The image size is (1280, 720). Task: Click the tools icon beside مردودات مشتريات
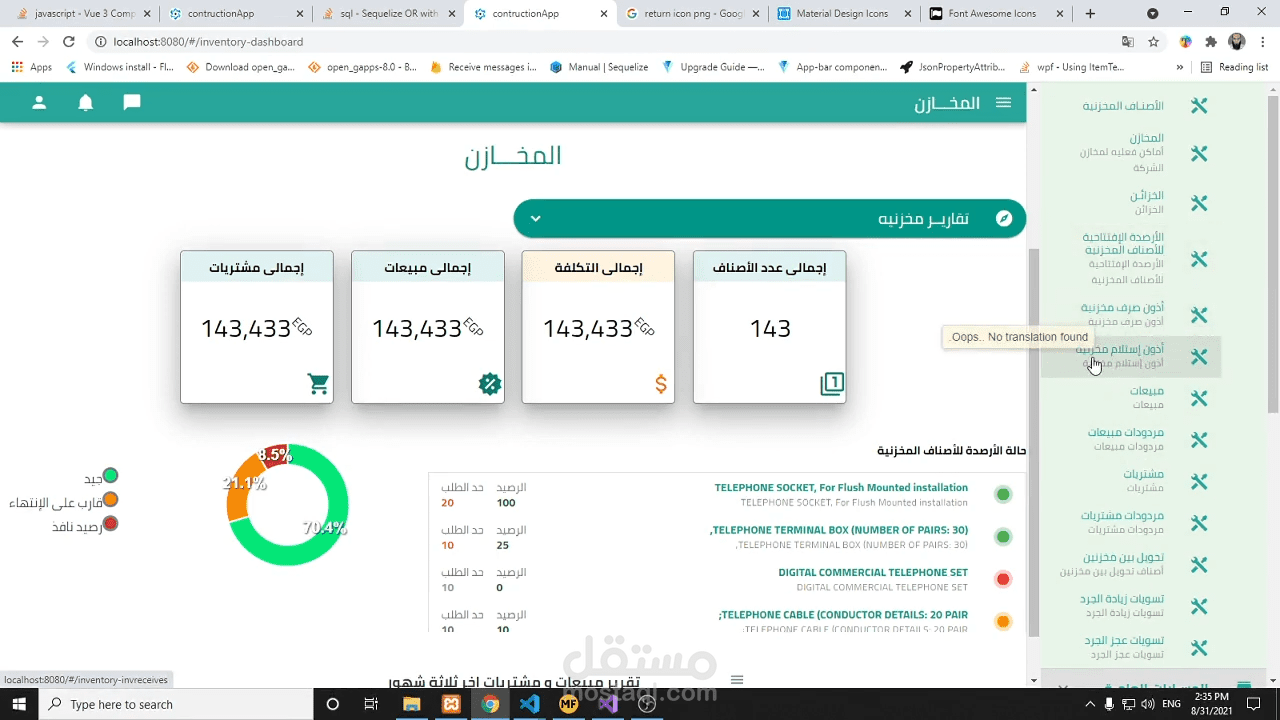tap(1199, 523)
